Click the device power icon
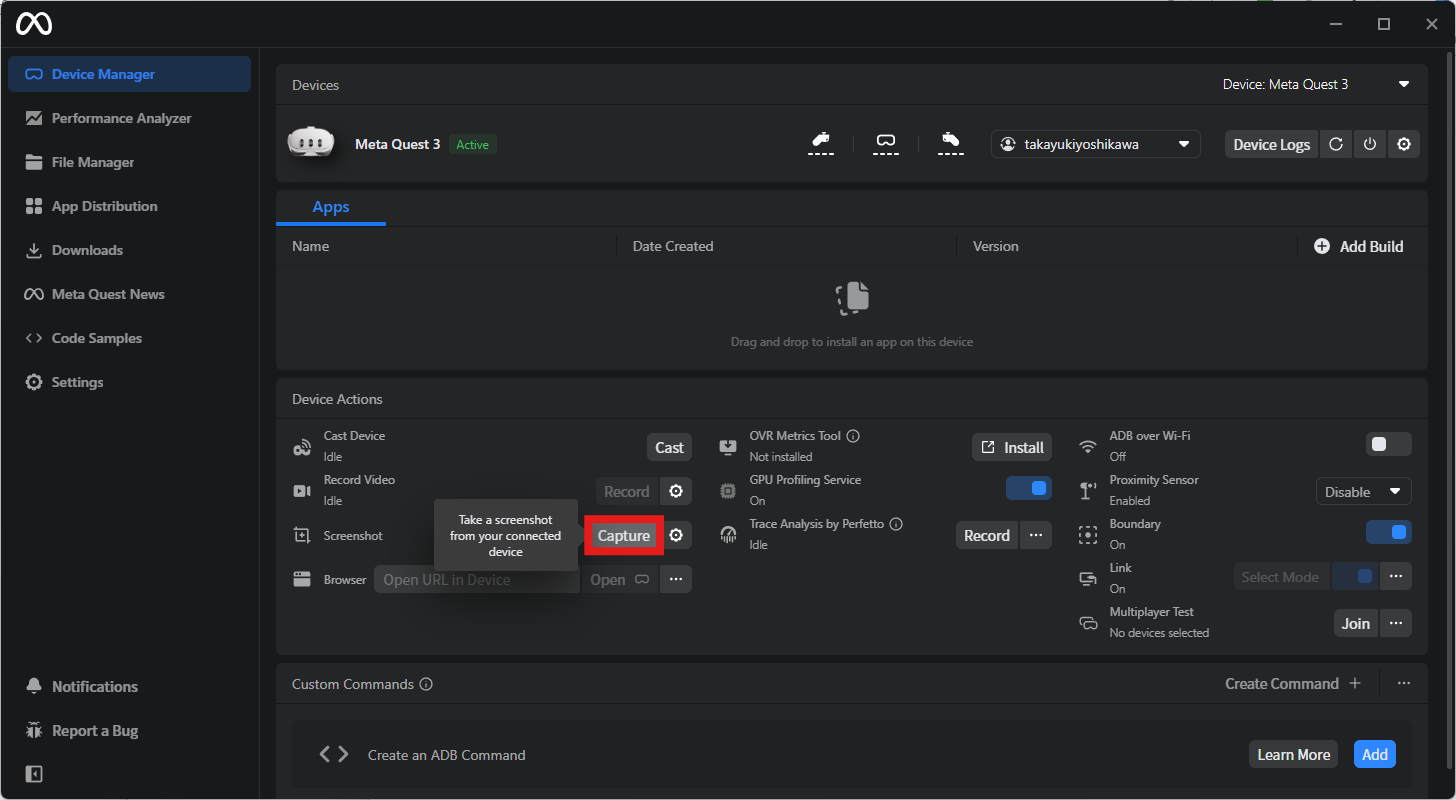The height and width of the screenshot is (800, 1456). coord(1370,145)
